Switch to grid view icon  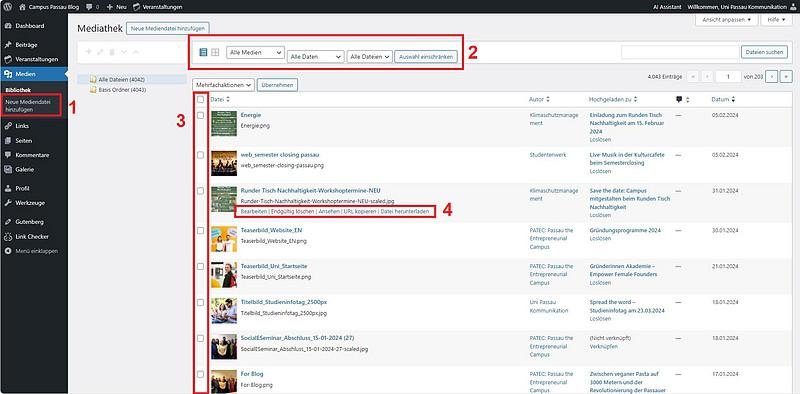[215, 52]
